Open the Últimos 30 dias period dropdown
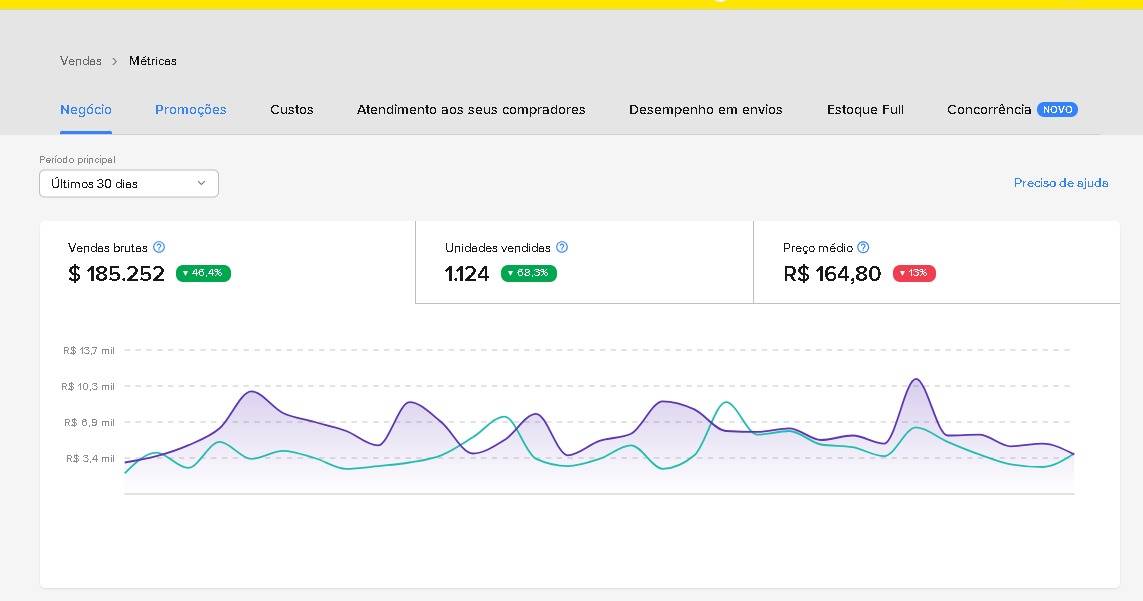The height and width of the screenshot is (601, 1143). point(129,184)
